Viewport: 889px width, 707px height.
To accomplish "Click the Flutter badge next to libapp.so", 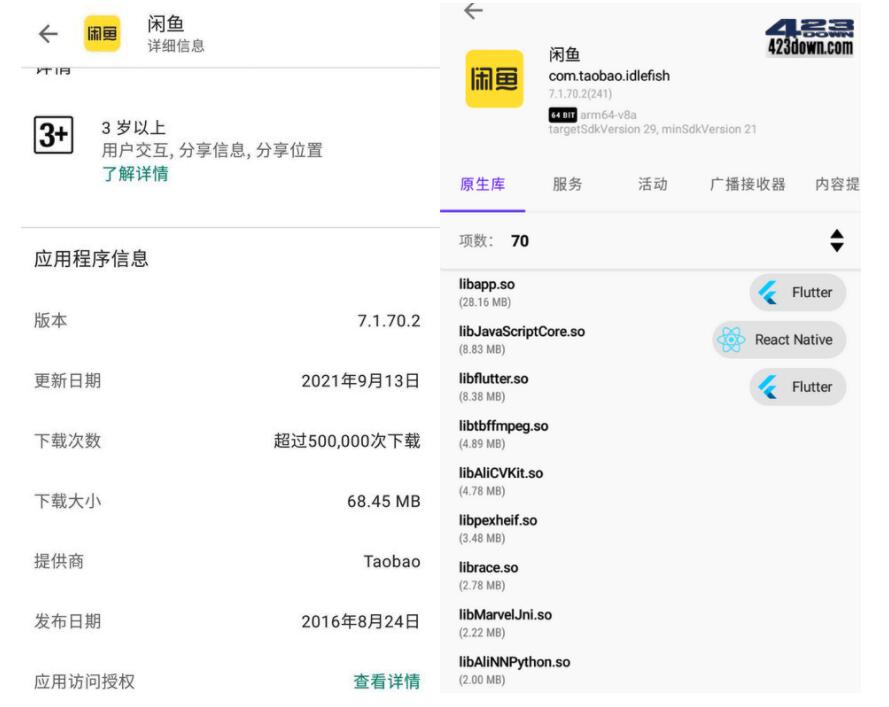I will (797, 292).
